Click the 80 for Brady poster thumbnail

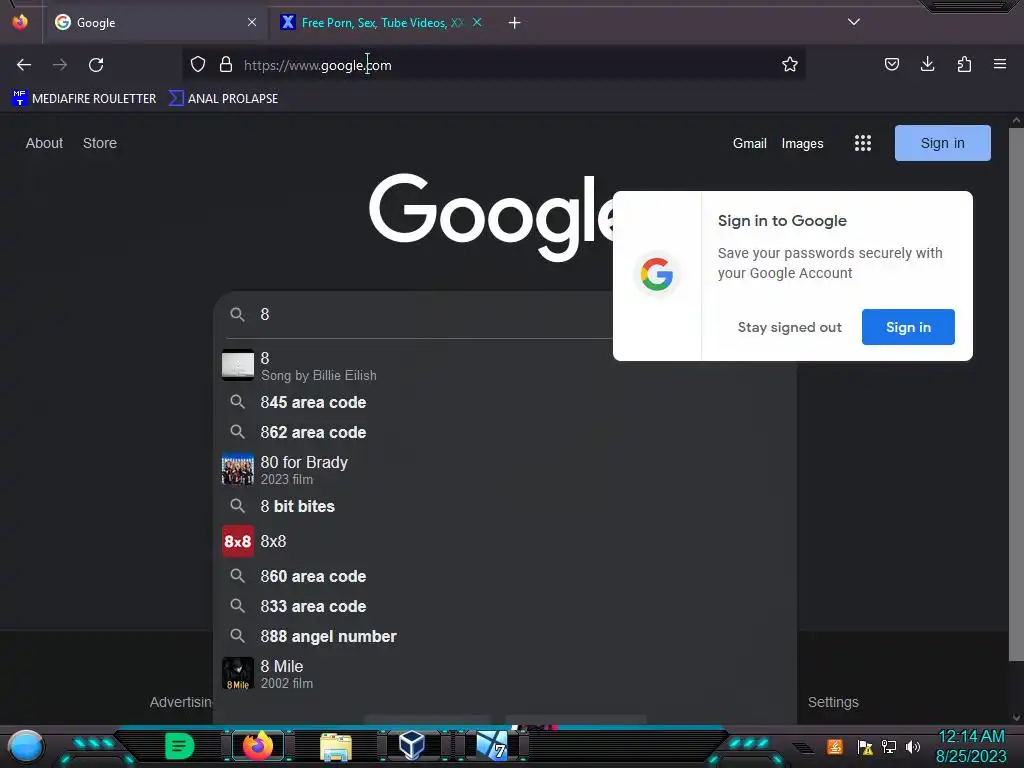click(238, 470)
